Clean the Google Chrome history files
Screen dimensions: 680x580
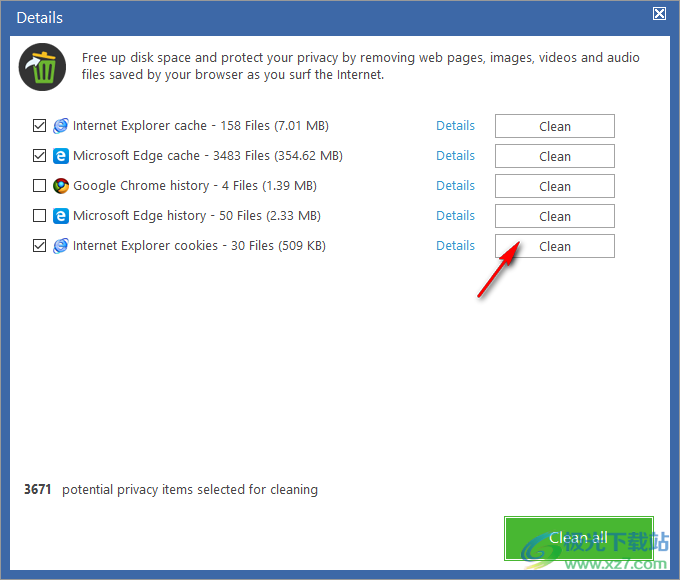coord(555,186)
